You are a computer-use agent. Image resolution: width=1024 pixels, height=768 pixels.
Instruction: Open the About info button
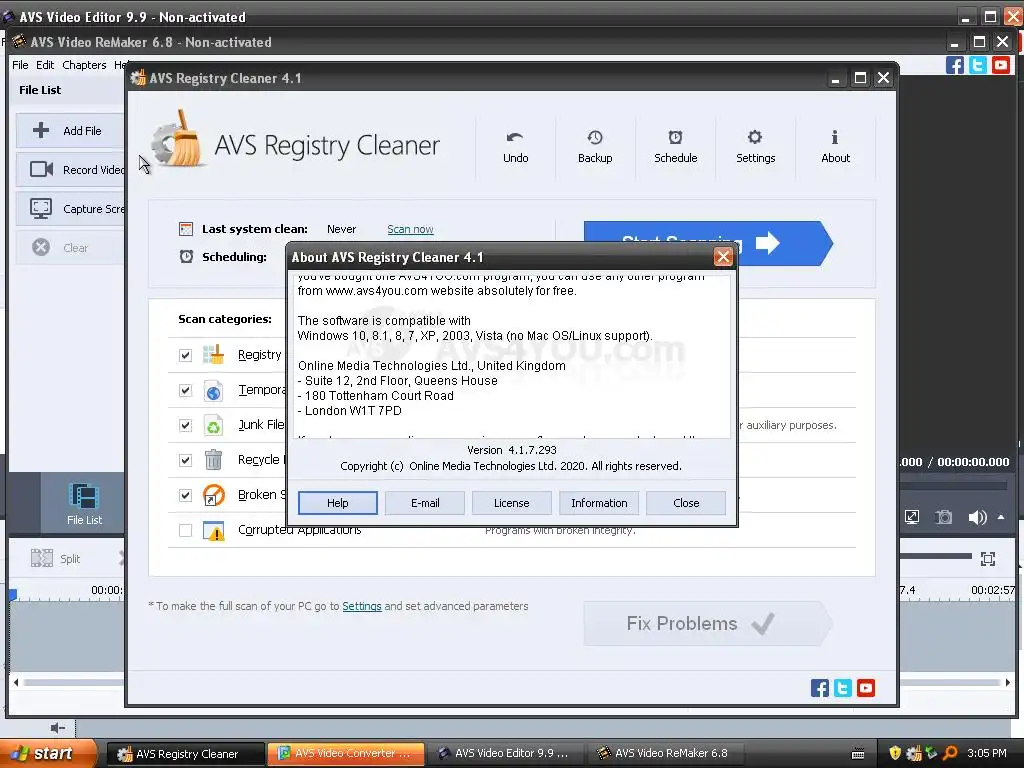(x=835, y=147)
